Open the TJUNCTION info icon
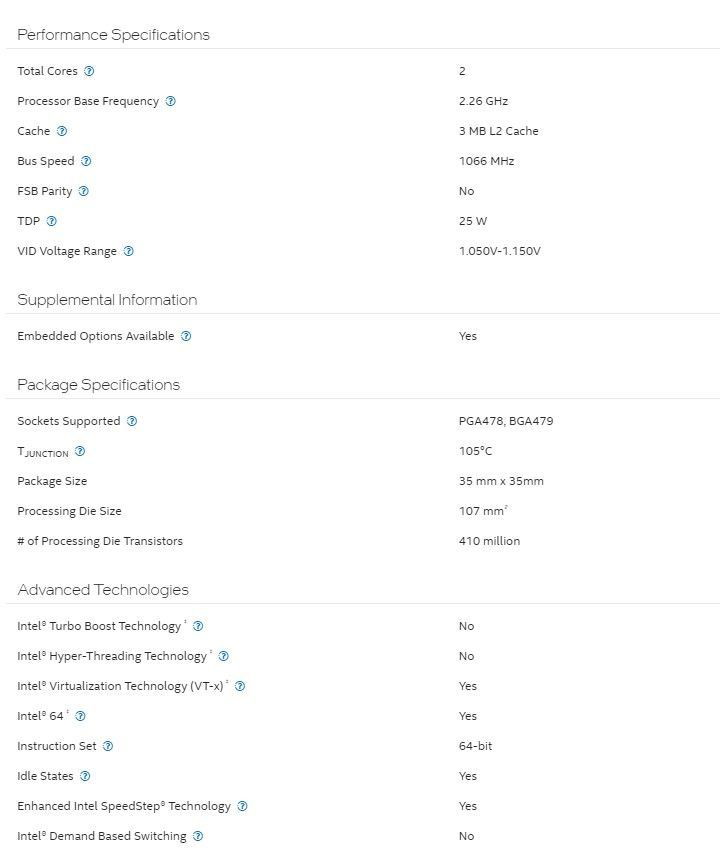The image size is (720, 866). [x=80, y=451]
